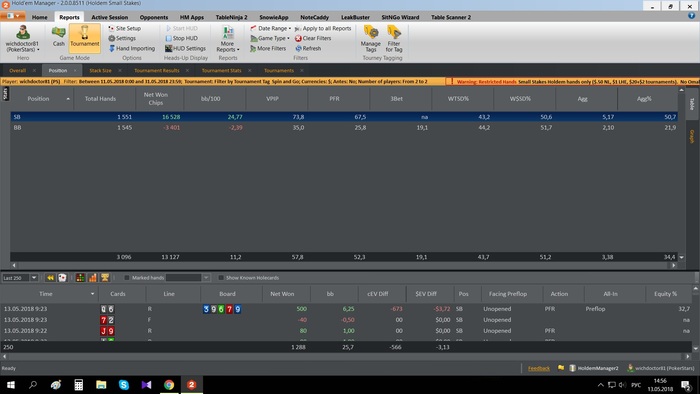Viewport: 700px width, 394px height.
Task: Click the orange bar chart icon
Action: point(92,278)
